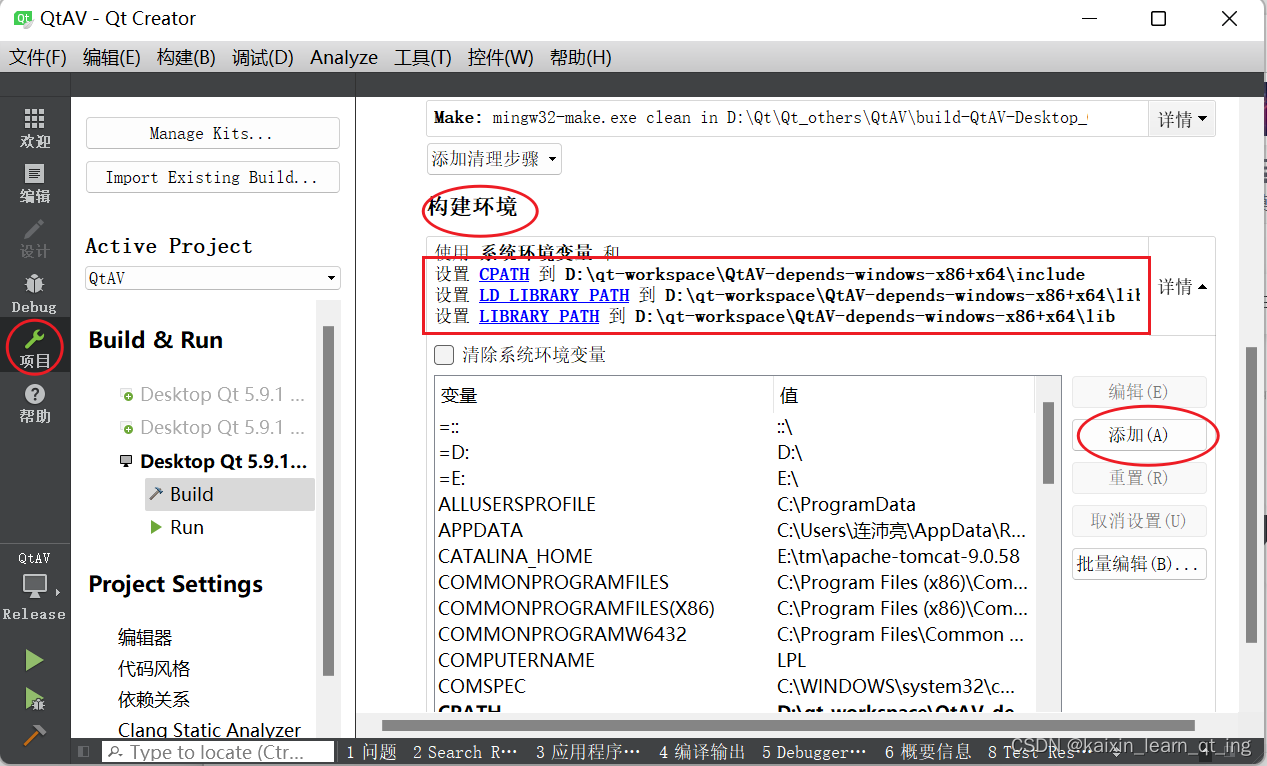Open the Application Output (应用程序) pane
The height and width of the screenshot is (766, 1267).
point(587,752)
